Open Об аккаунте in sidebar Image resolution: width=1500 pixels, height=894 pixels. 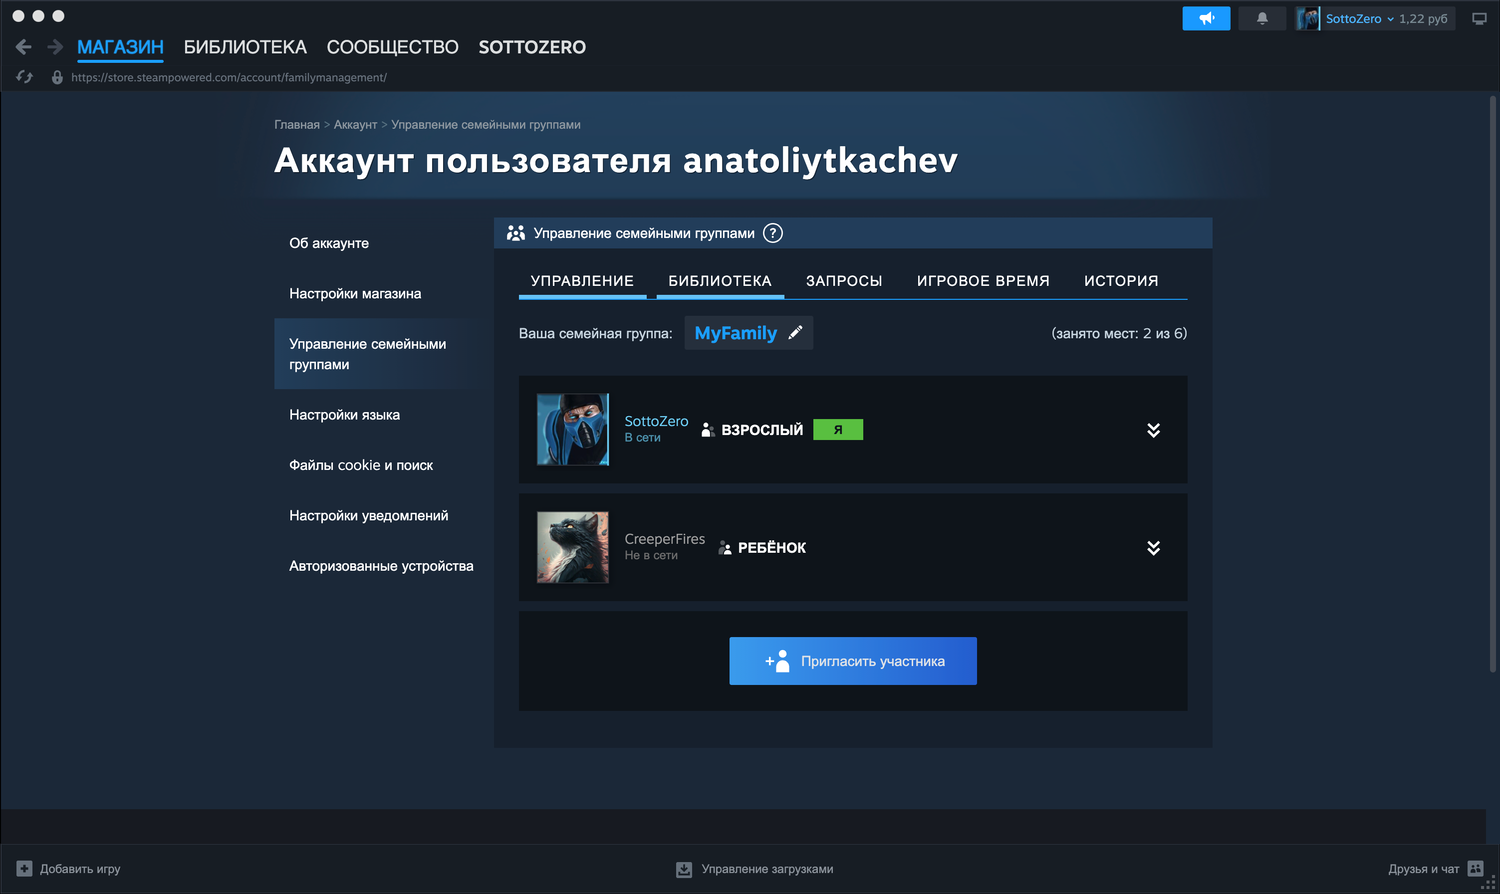point(329,243)
